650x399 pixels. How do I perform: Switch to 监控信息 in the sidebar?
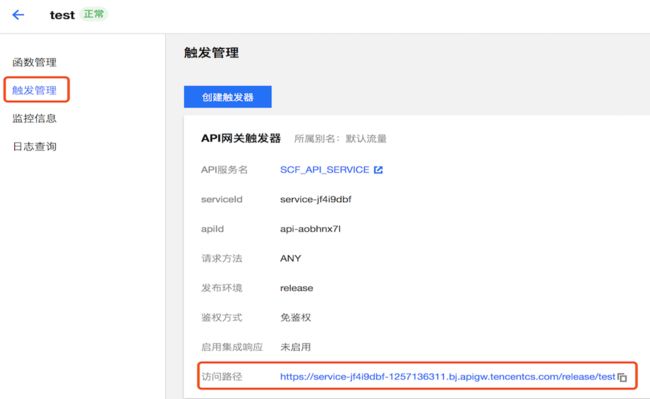point(34,118)
